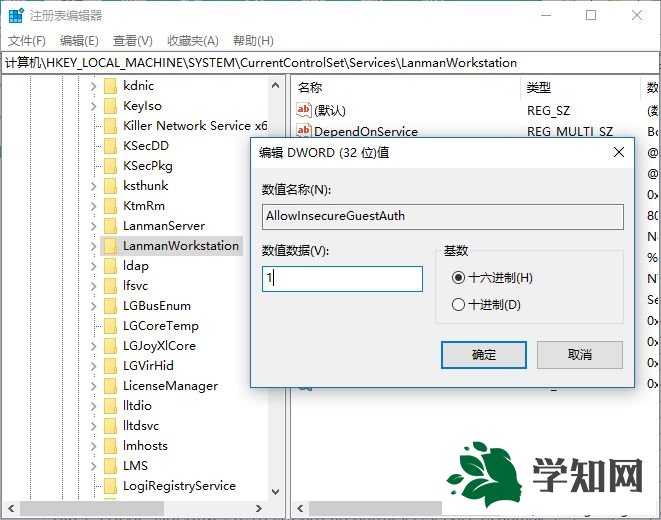
Task: Click the KSecPkg folder icon
Action: 110,166
